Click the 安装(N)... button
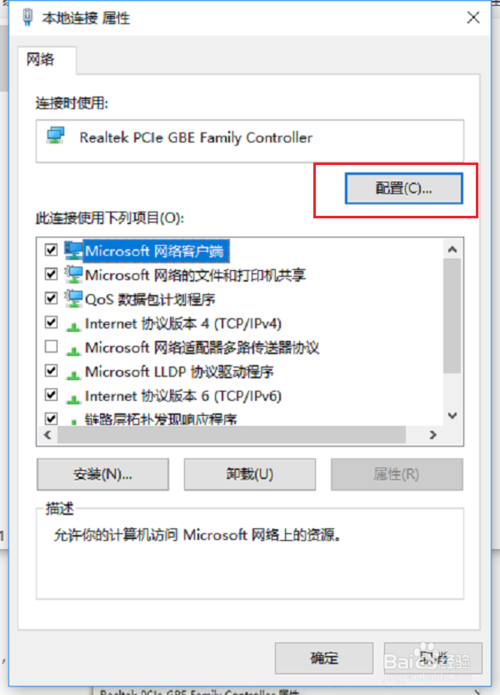 (x=103, y=474)
